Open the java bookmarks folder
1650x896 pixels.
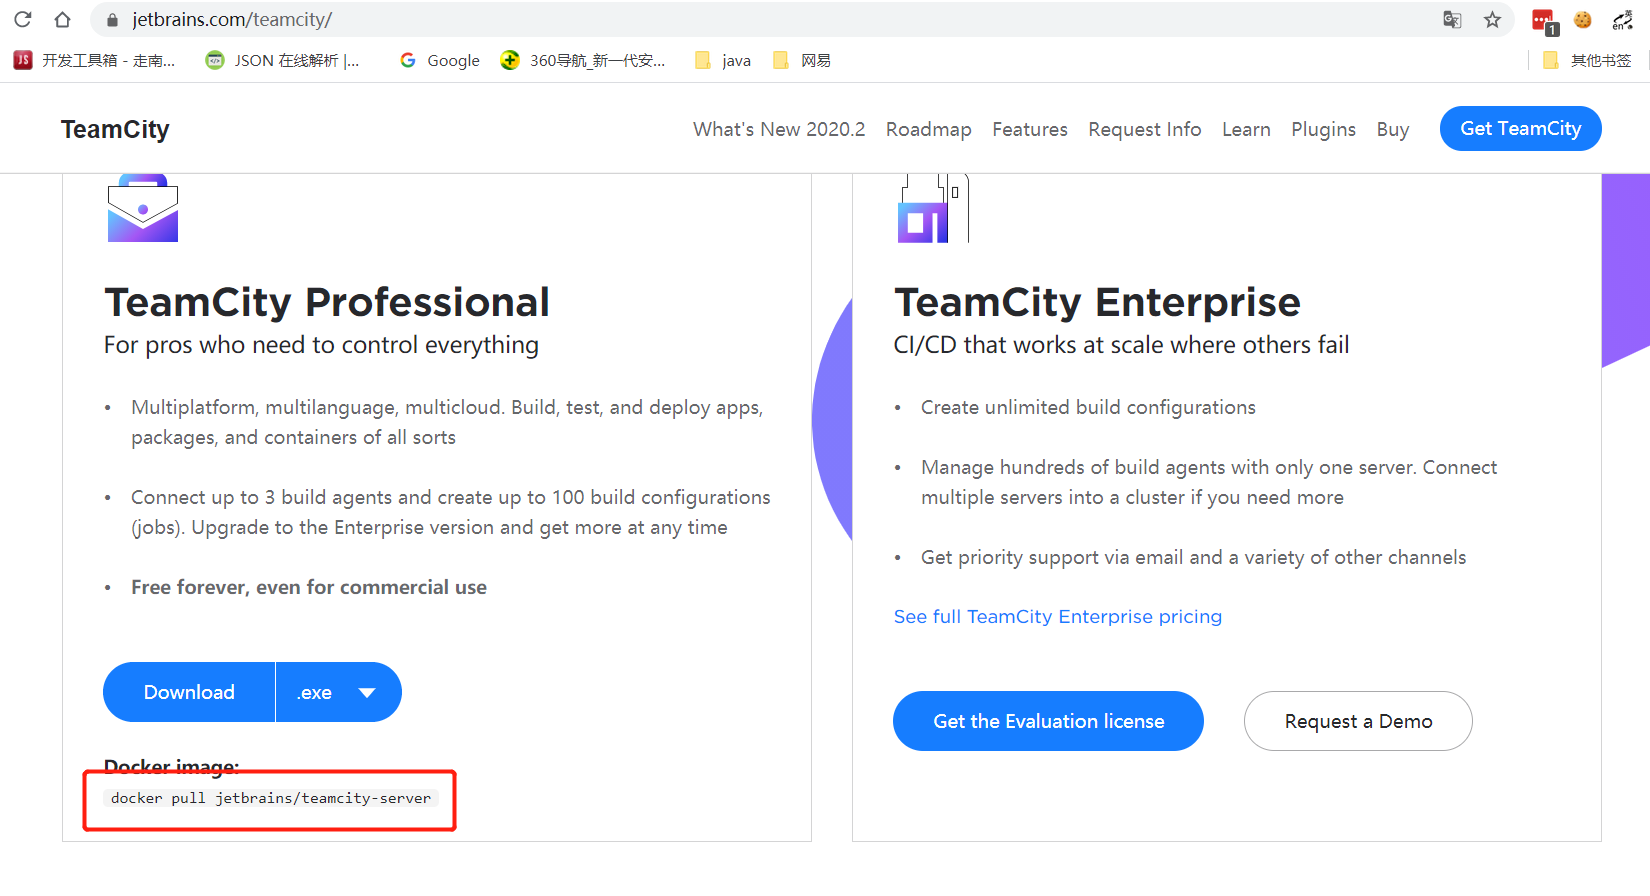[x=722, y=60]
